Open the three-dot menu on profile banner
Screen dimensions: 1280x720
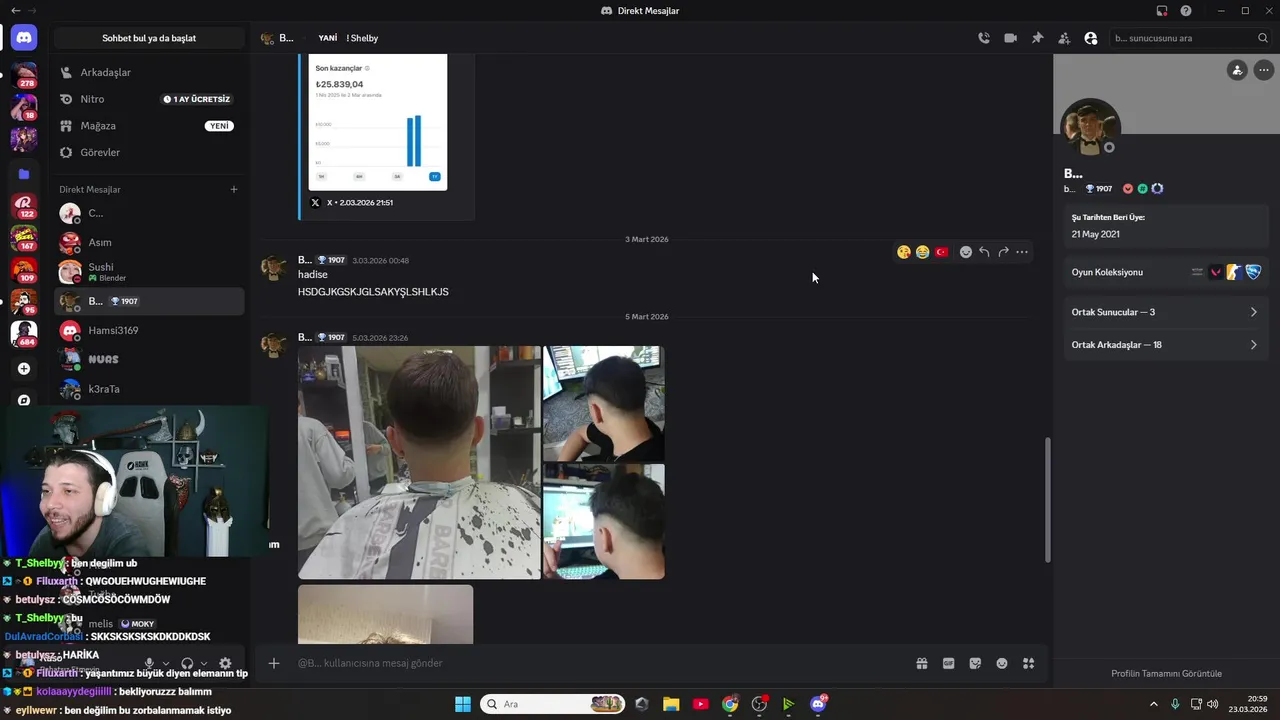(x=1264, y=70)
